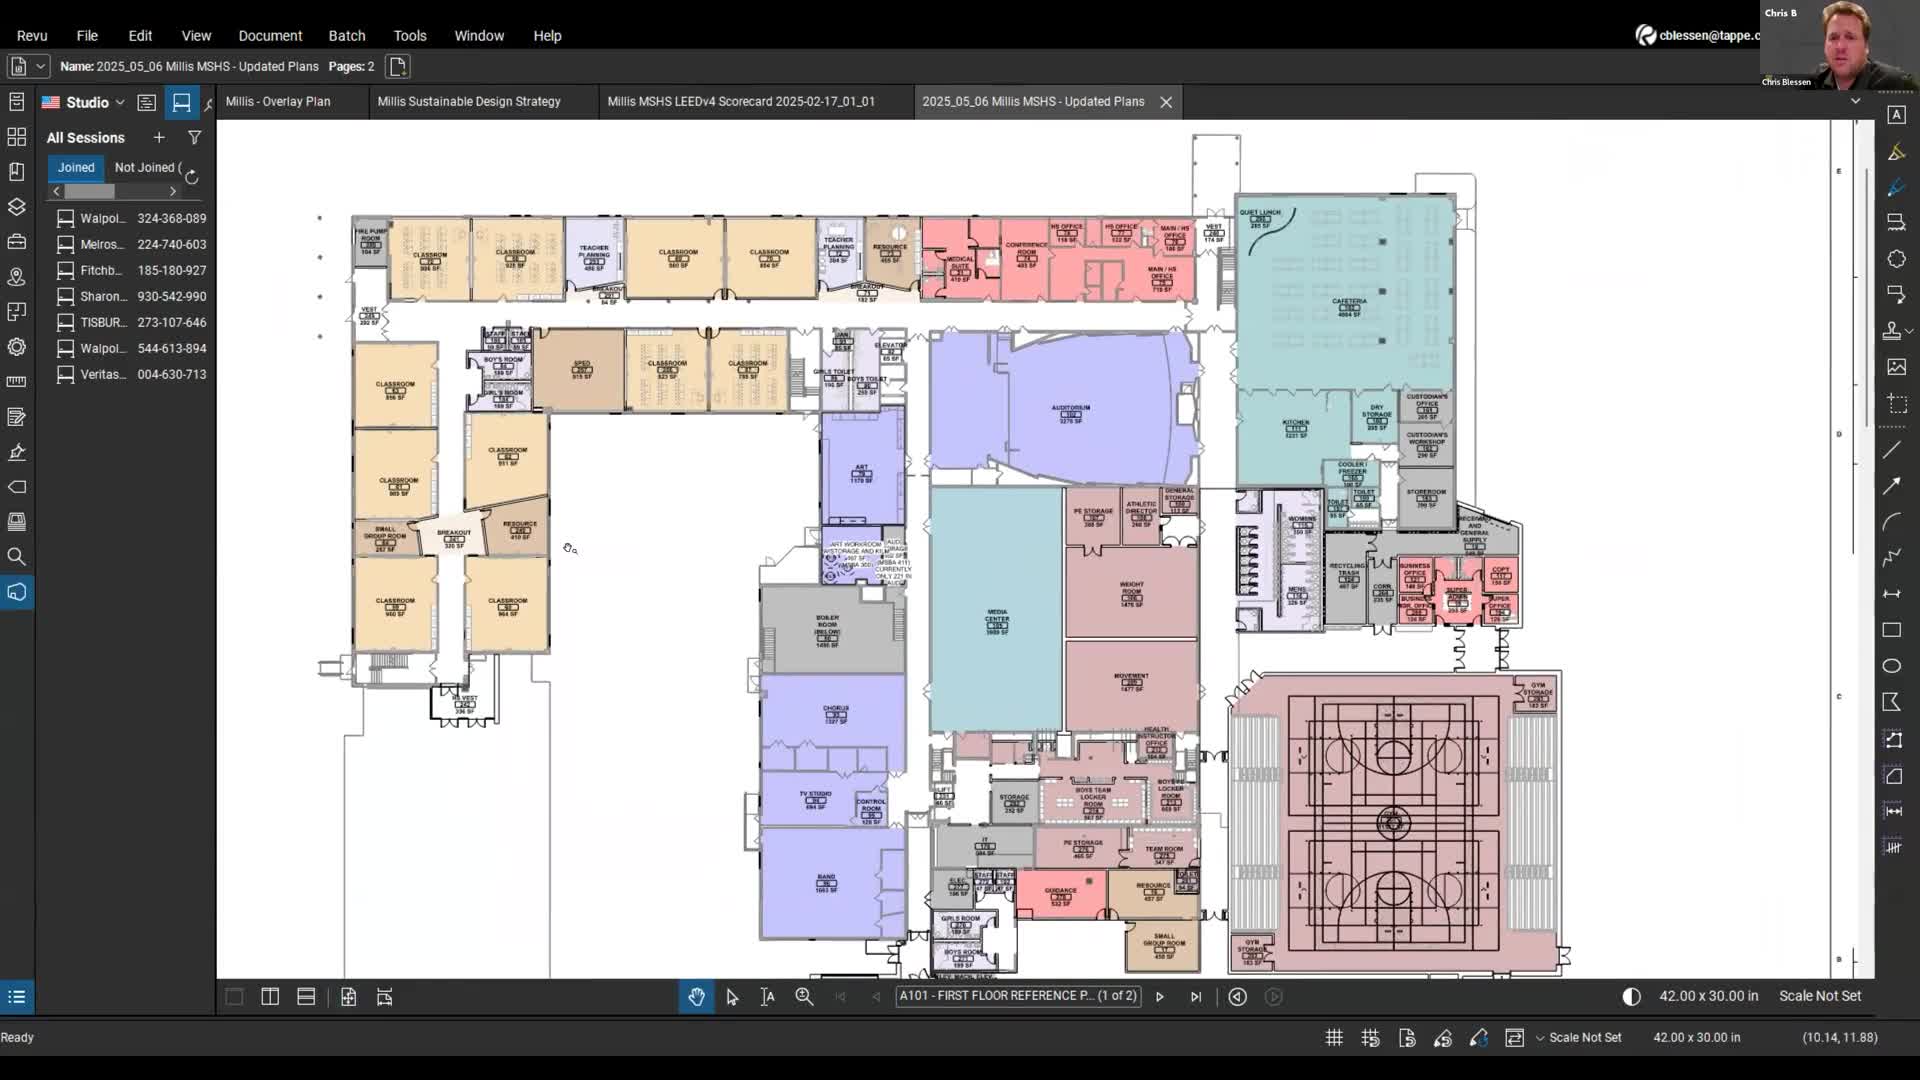Image resolution: width=1920 pixels, height=1080 pixels.
Task: Open the Scale Not Set dropdown
Action: pos(1579,1038)
